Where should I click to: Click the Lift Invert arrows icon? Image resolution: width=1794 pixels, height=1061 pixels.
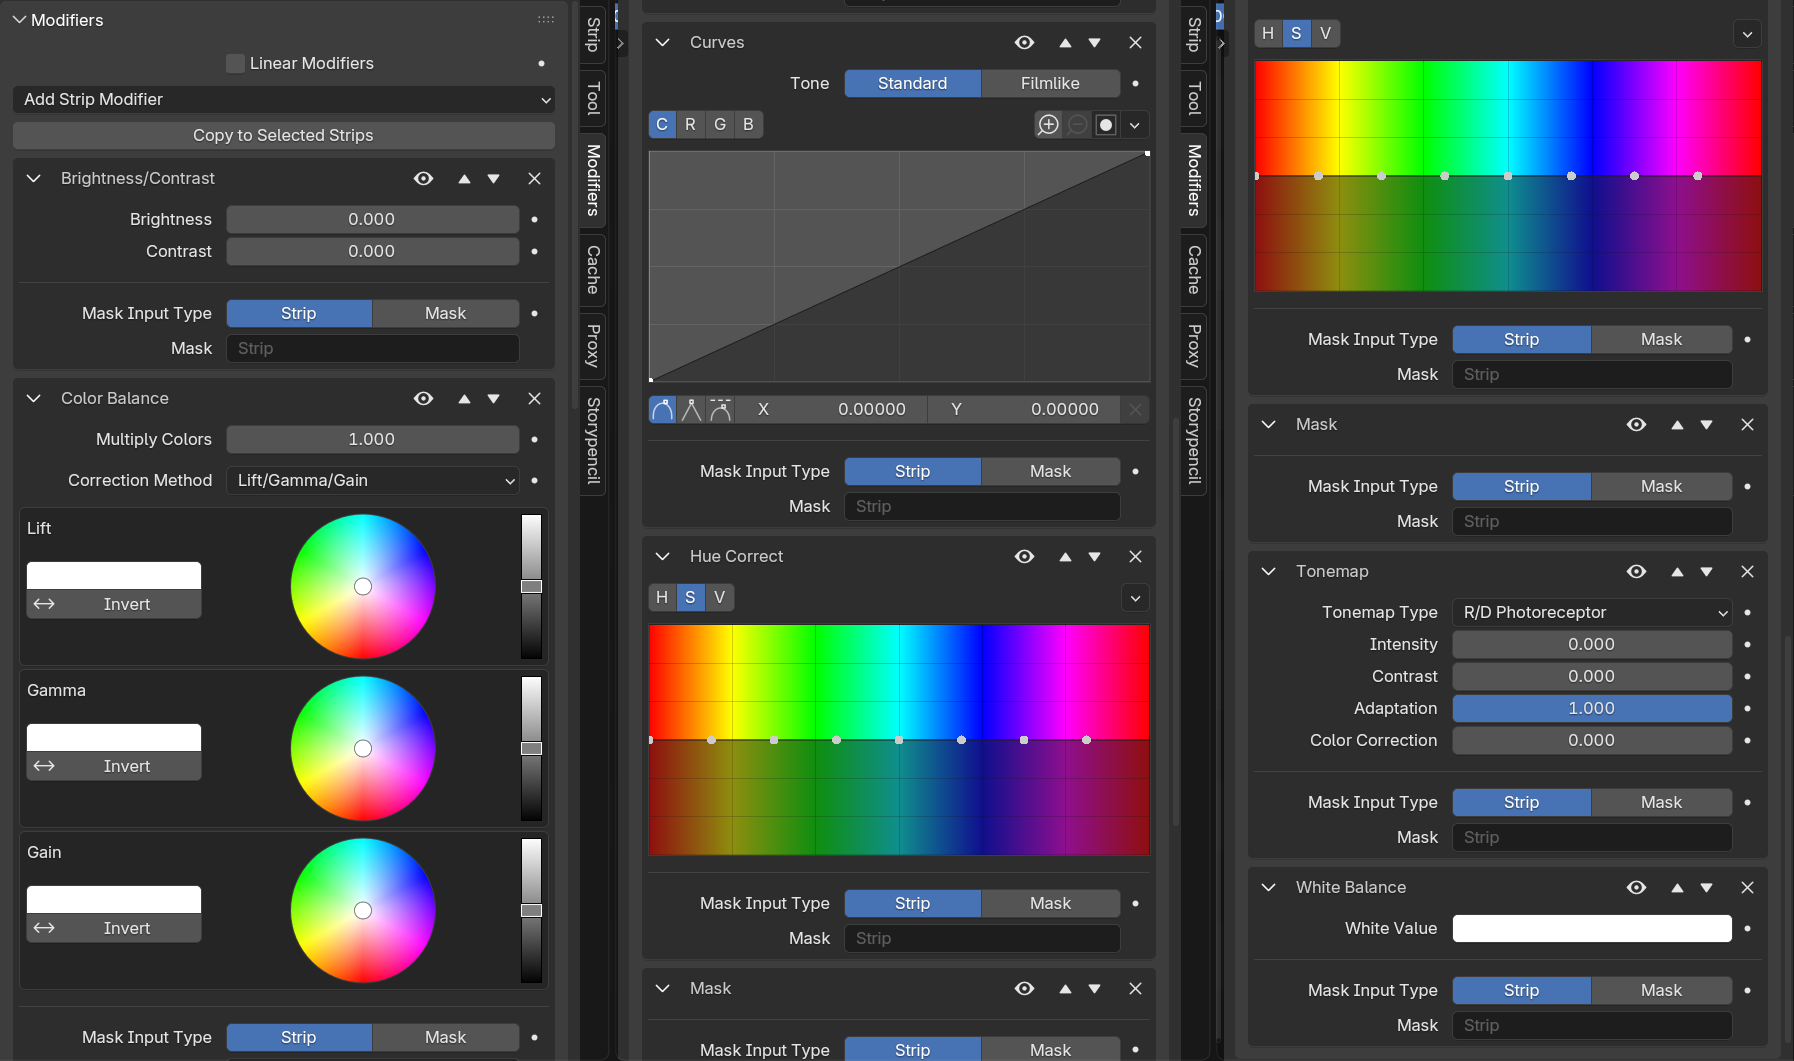pos(44,604)
